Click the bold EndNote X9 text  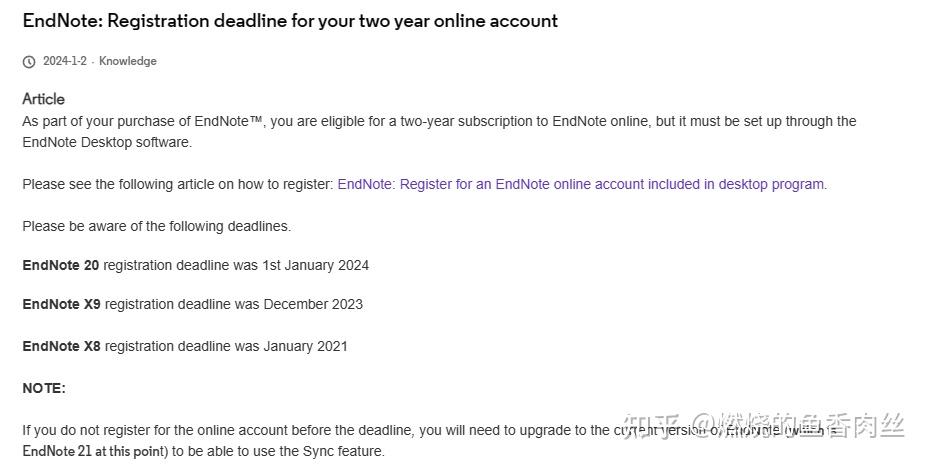[x=61, y=304]
